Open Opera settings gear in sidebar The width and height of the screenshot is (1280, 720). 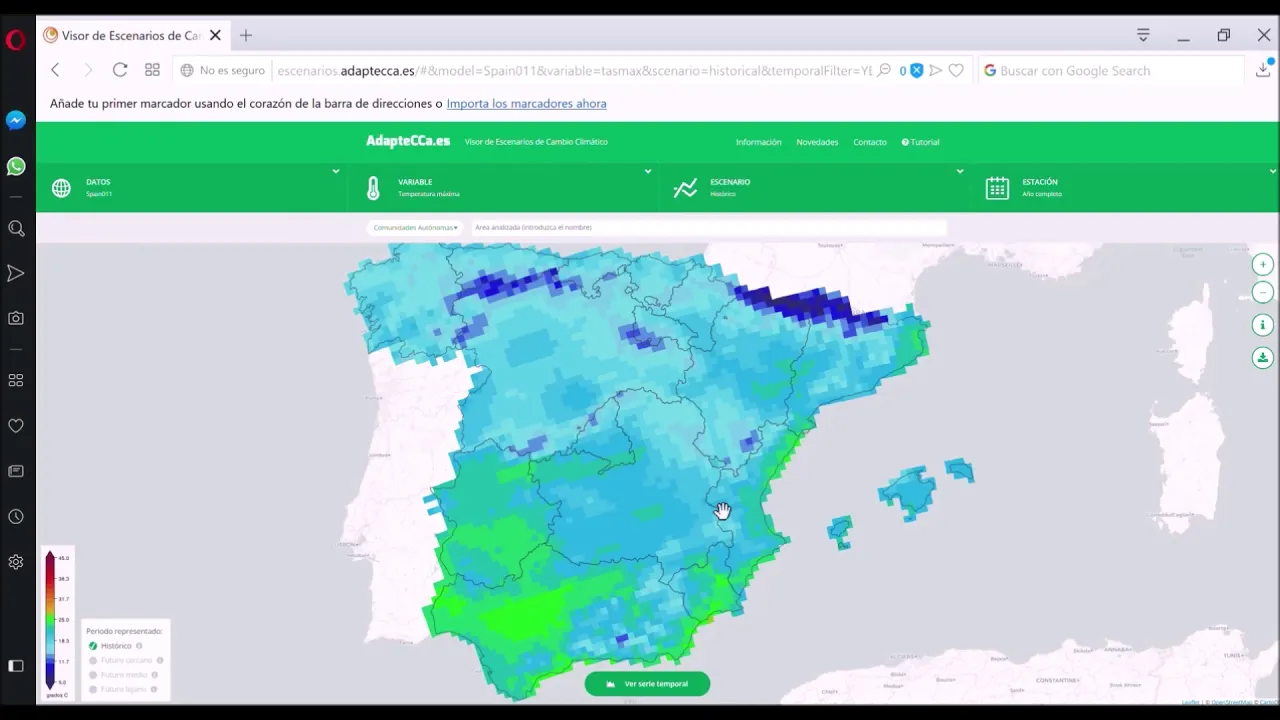click(x=16, y=562)
